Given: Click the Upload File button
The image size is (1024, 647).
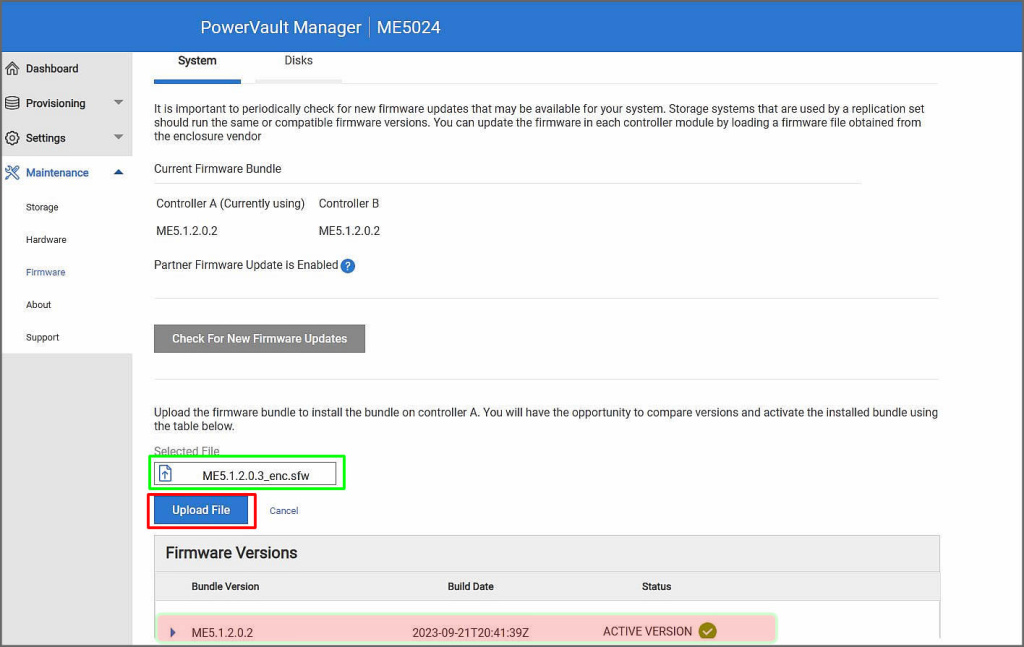Looking at the screenshot, I should click(201, 510).
